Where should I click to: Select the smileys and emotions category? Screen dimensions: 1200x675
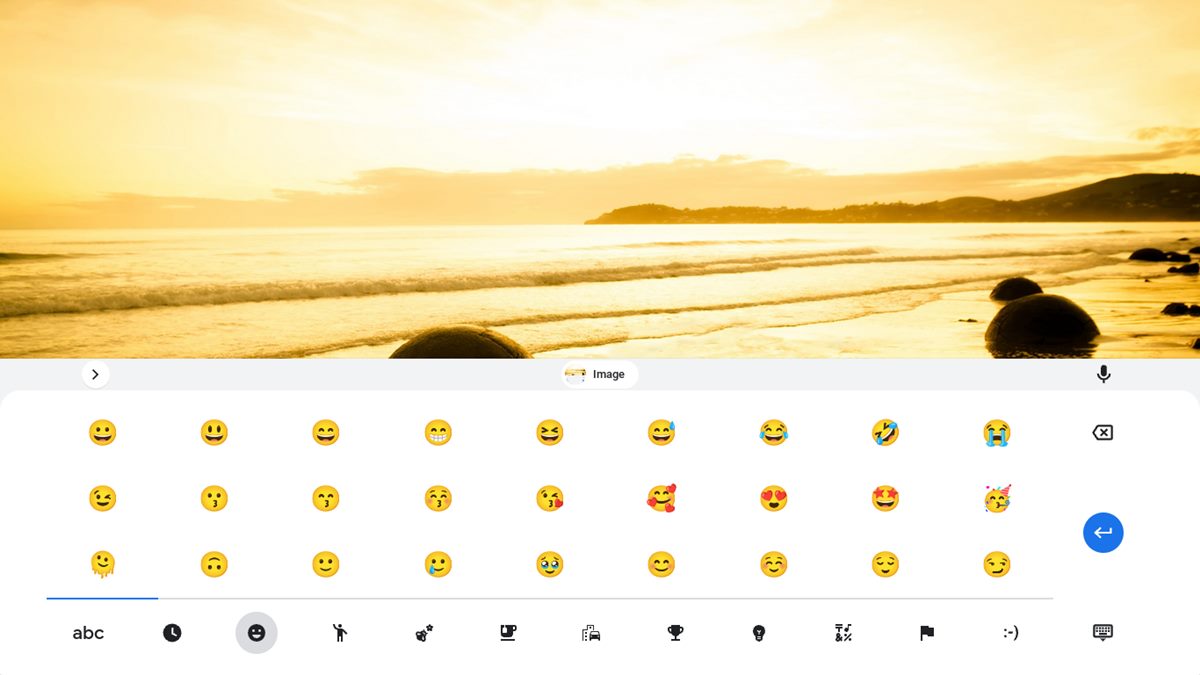[x=257, y=632]
